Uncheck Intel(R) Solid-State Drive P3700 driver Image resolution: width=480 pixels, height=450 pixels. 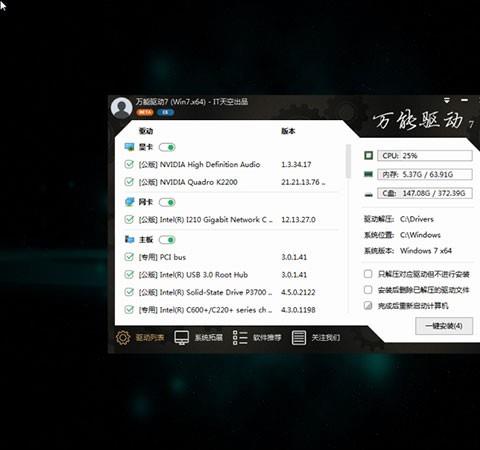point(129,292)
